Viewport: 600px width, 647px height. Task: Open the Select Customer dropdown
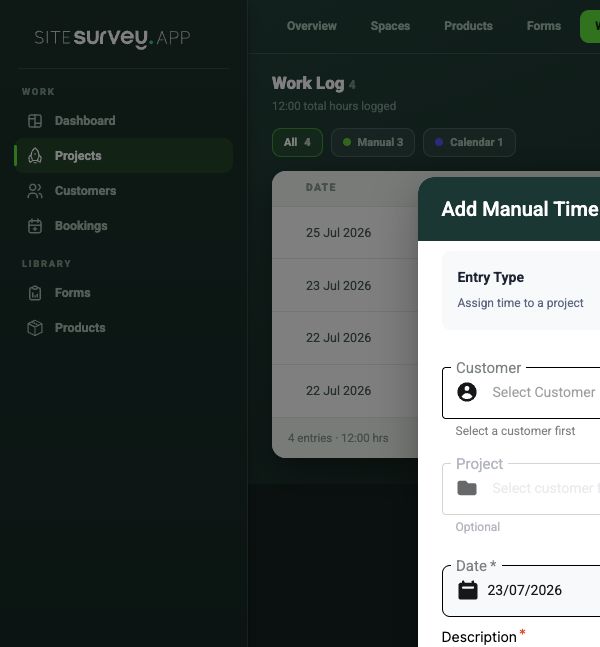coord(521,392)
